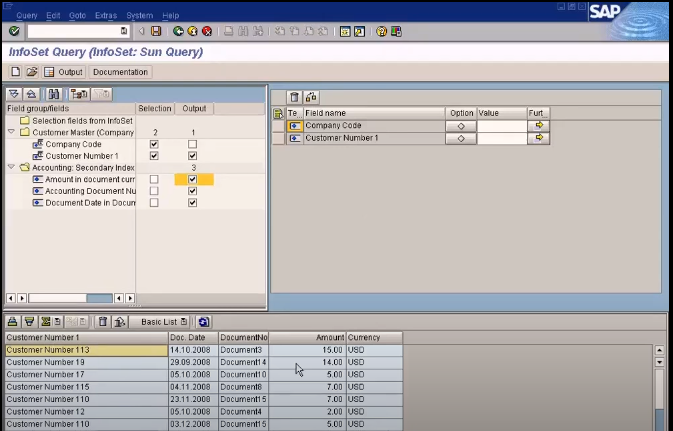The height and width of the screenshot is (431, 673).
Task: Open the command field history dropdown
Action: pos(124,31)
